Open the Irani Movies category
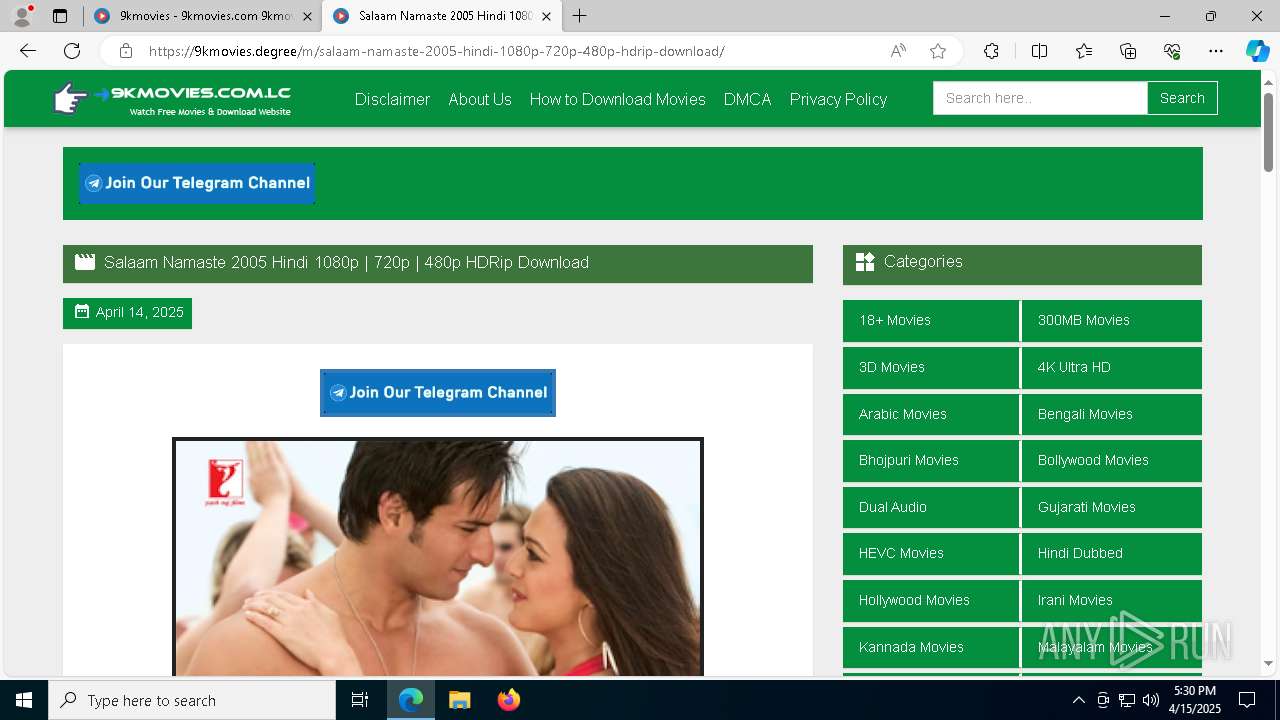Viewport: 1280px width, 720px height. [x=1112, y=601]
